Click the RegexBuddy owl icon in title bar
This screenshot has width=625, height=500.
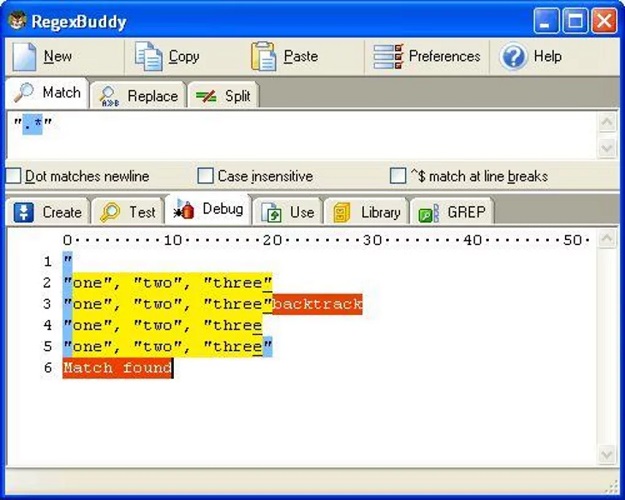[17, 20]
